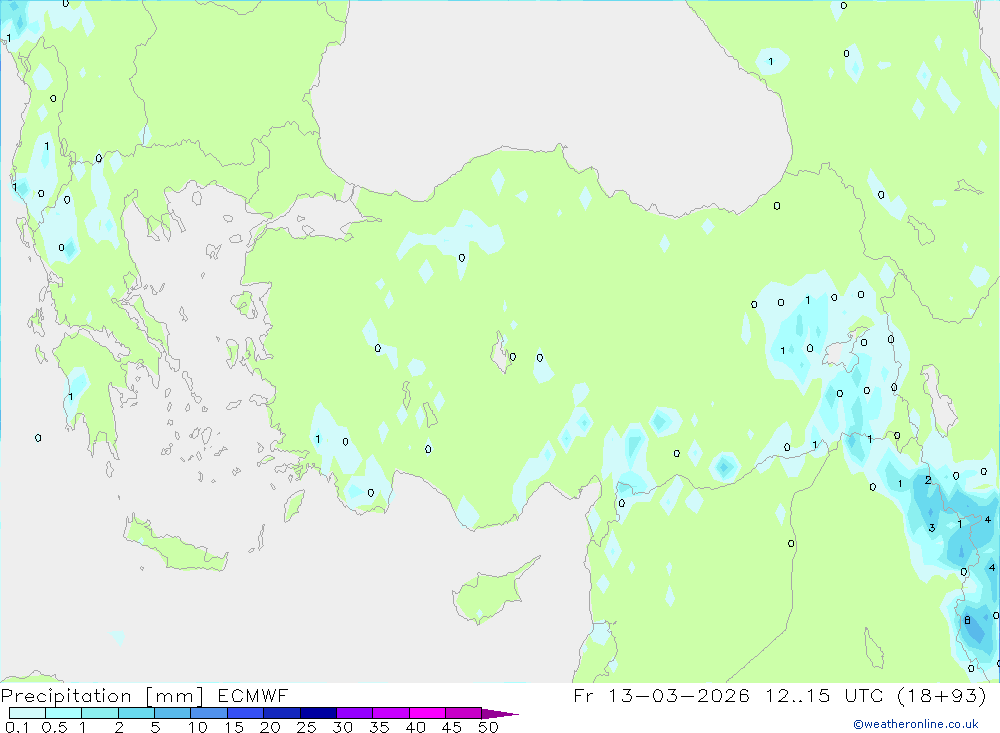Pick the 15–20 mm legend color block

(x=245, y=713)
